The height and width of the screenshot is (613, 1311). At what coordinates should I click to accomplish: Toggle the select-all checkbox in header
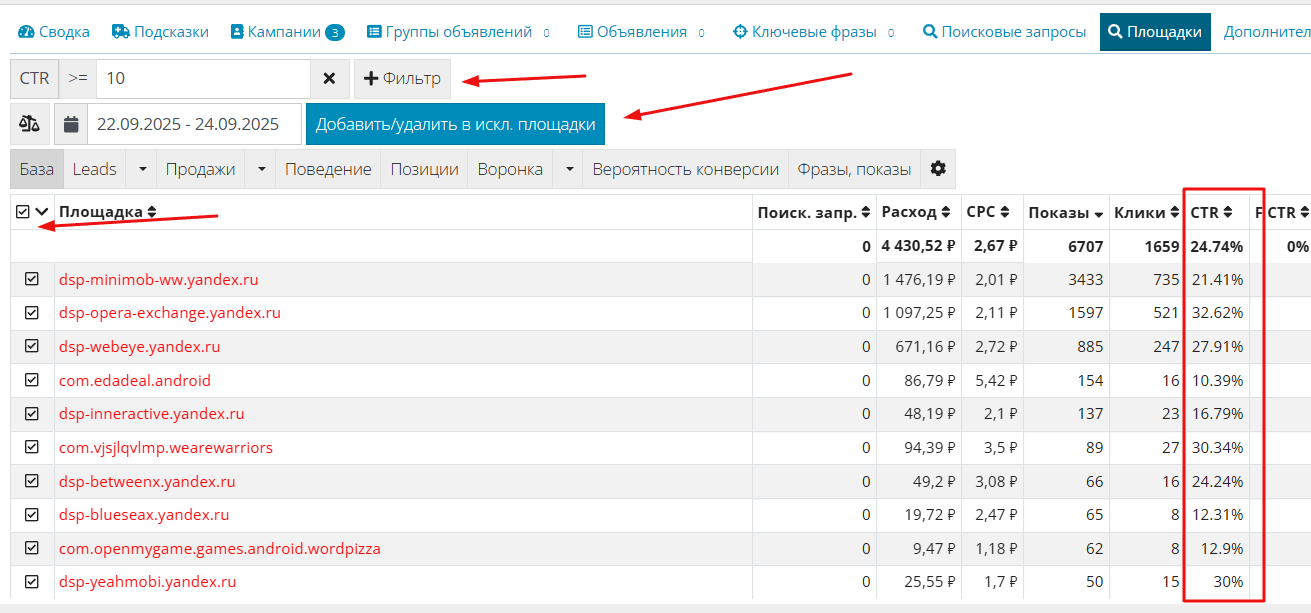pos(23,212)
